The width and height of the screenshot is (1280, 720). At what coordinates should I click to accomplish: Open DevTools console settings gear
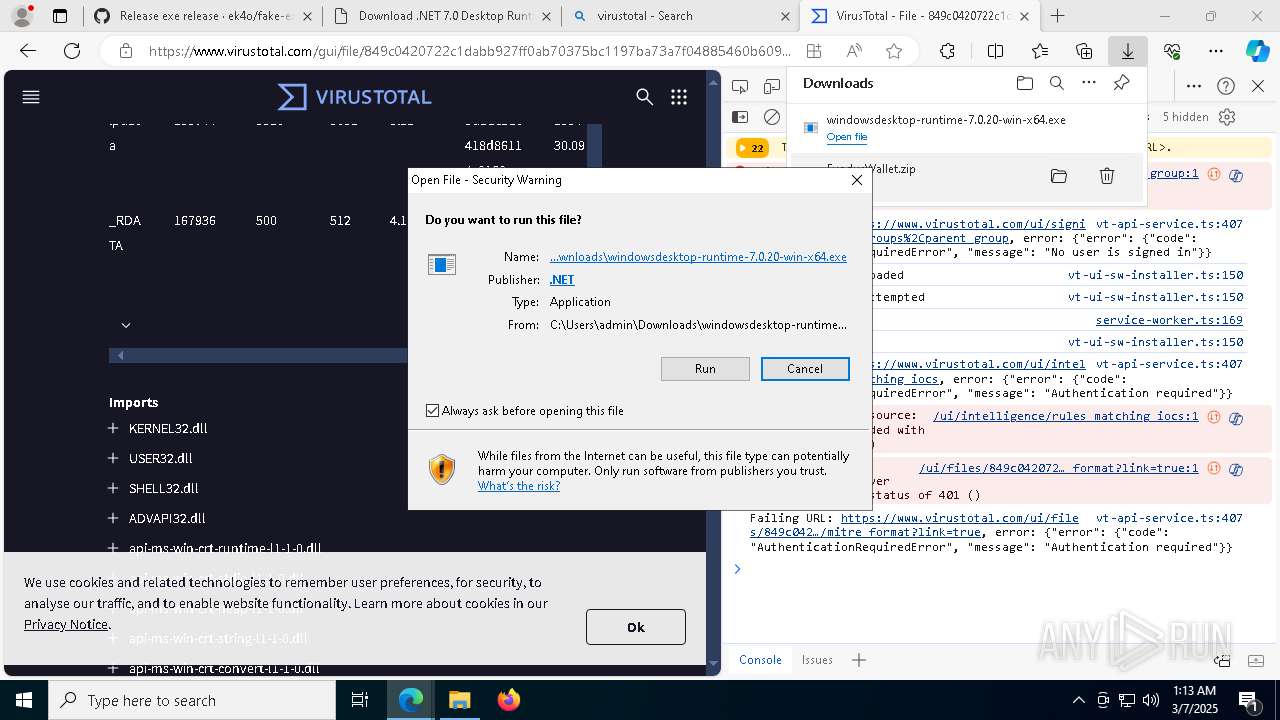click(x=1227, y=117)
